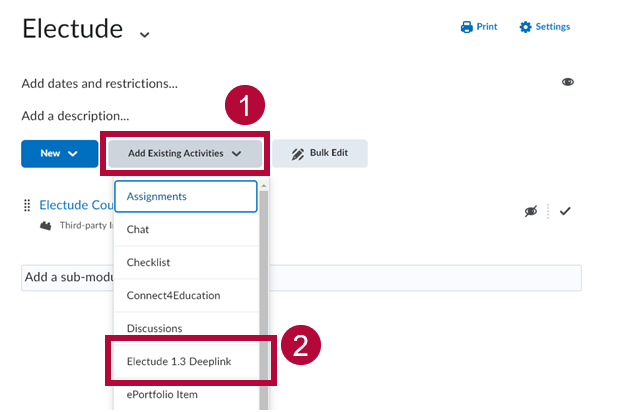
Task: Click the printer icon beside Print
Action: [466, 27]
